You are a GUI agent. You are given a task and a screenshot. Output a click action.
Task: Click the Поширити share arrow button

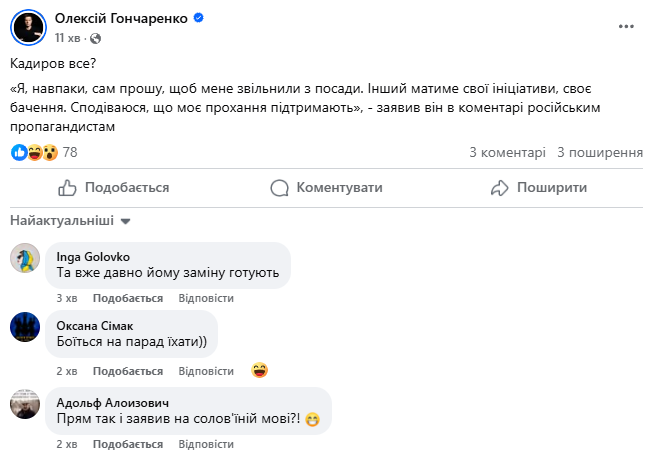538,187
